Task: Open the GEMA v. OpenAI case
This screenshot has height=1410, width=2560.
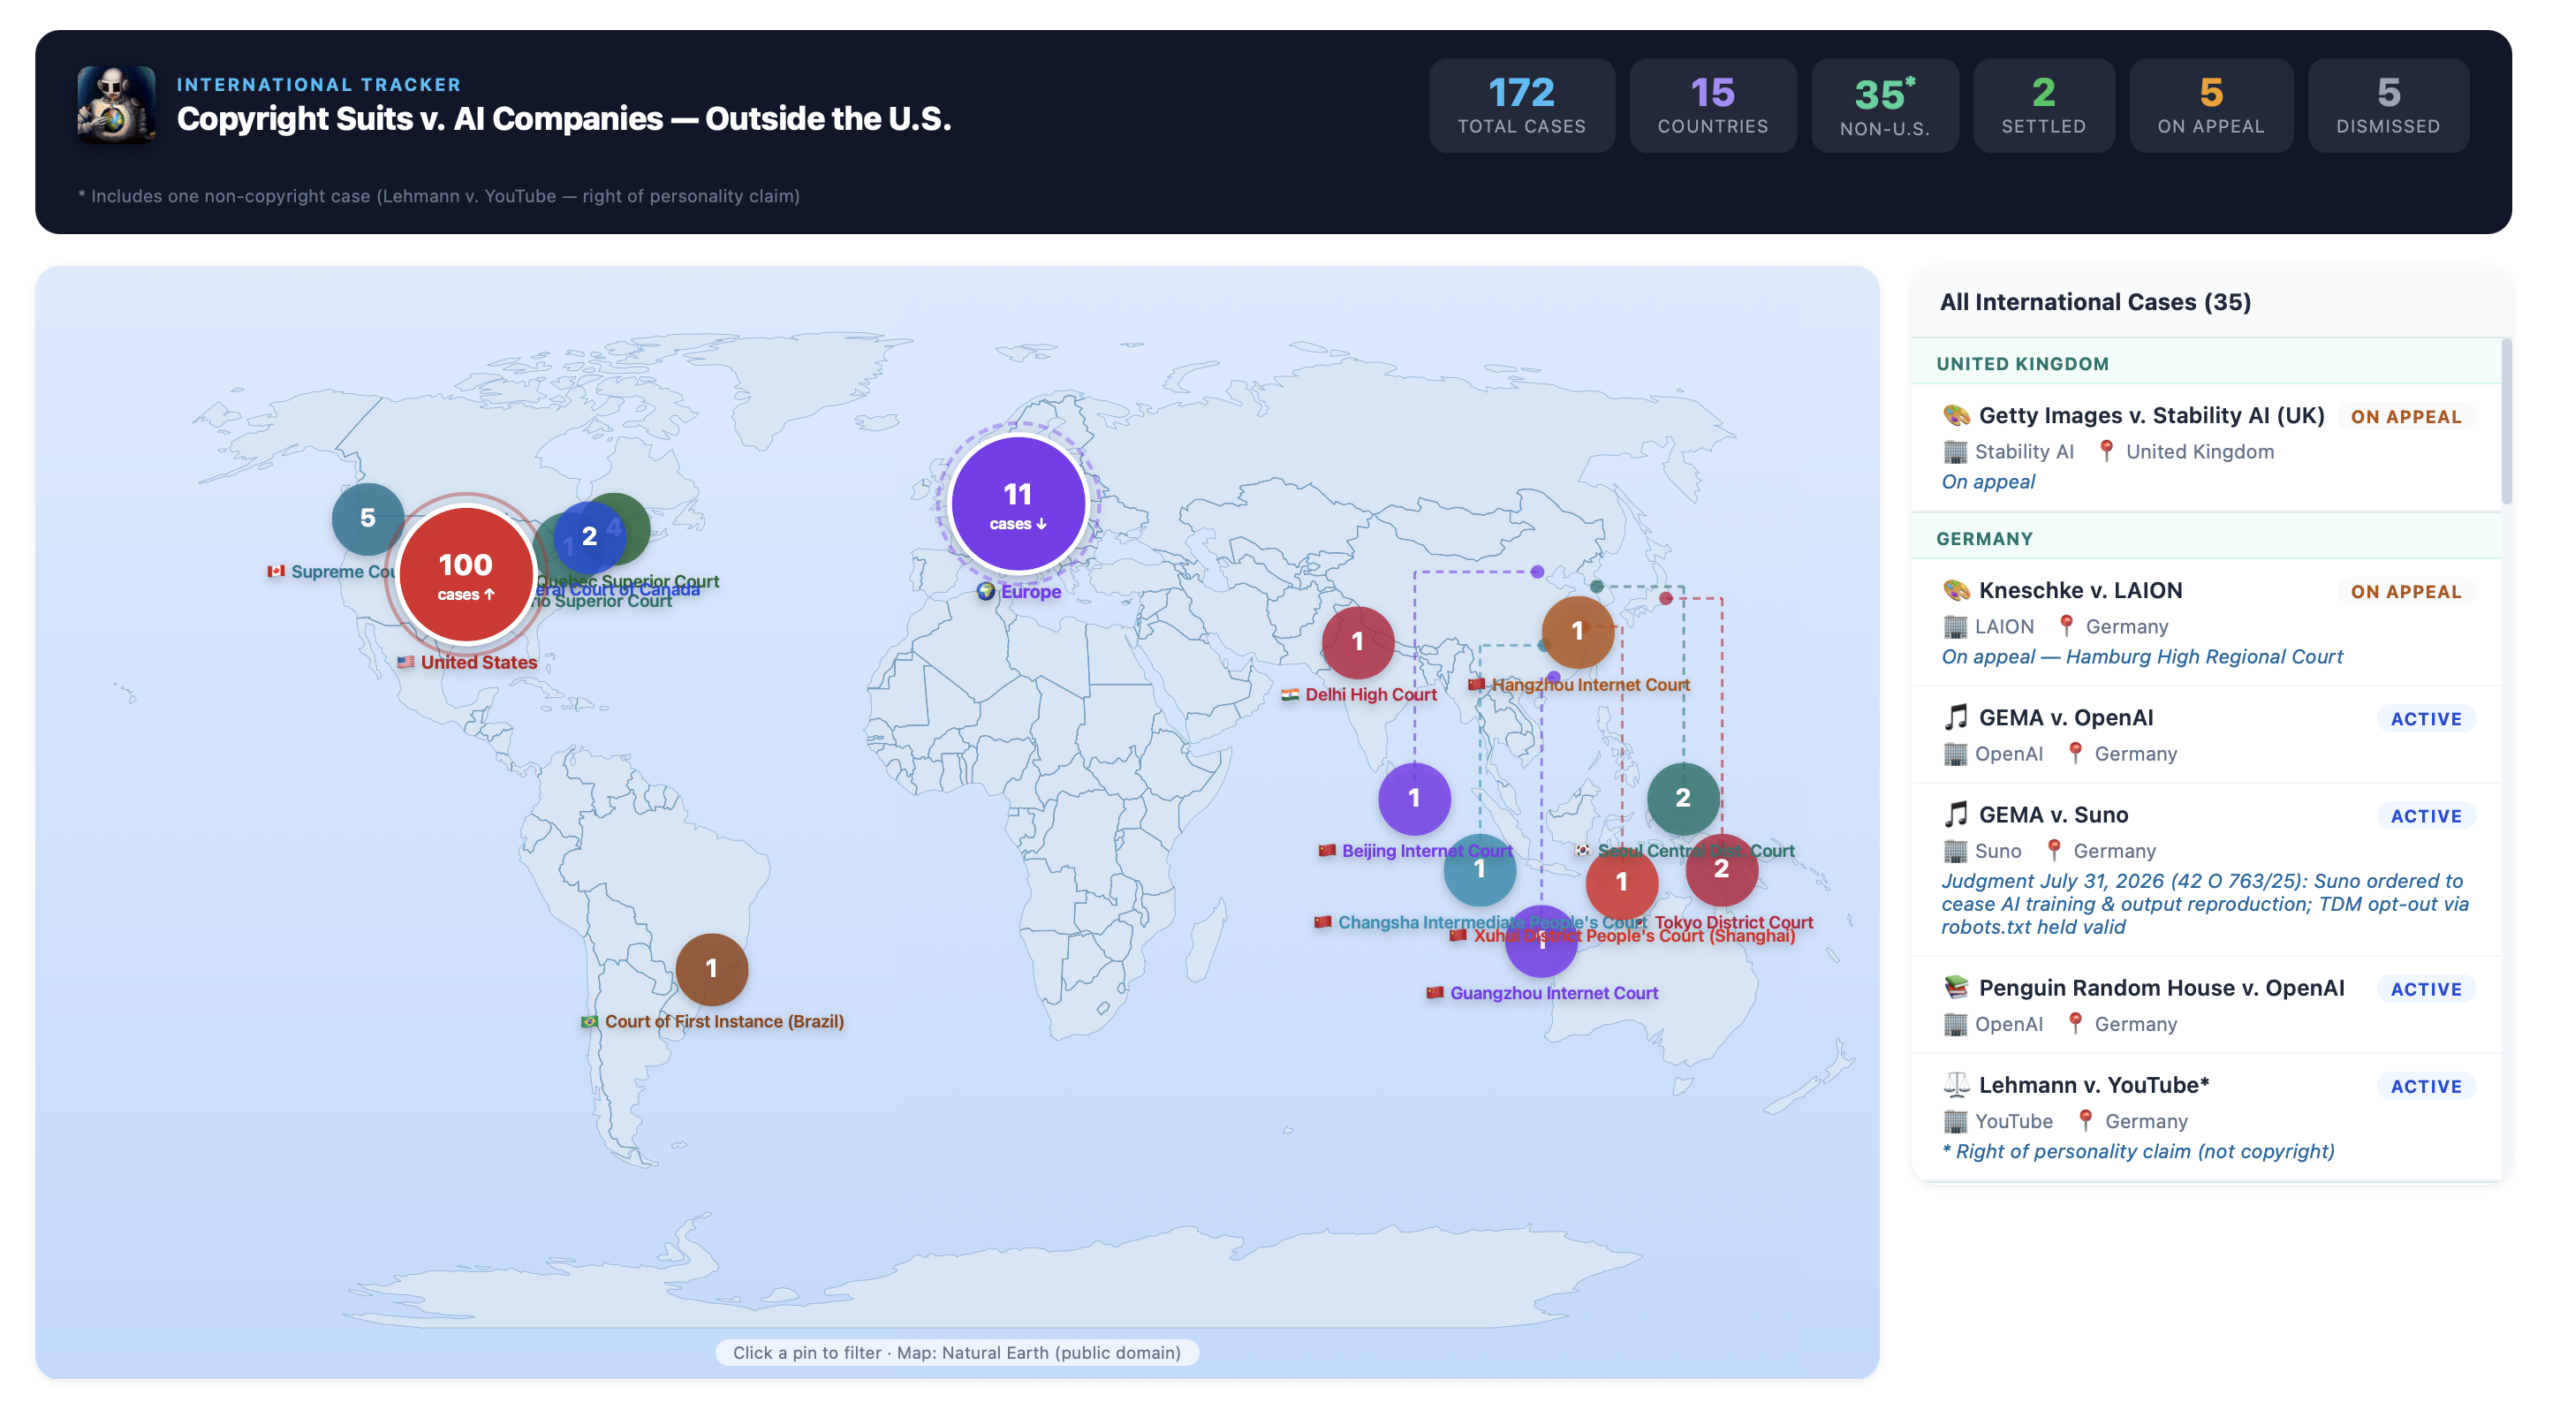Action: pyautogui.click(x=2205, y=735)
